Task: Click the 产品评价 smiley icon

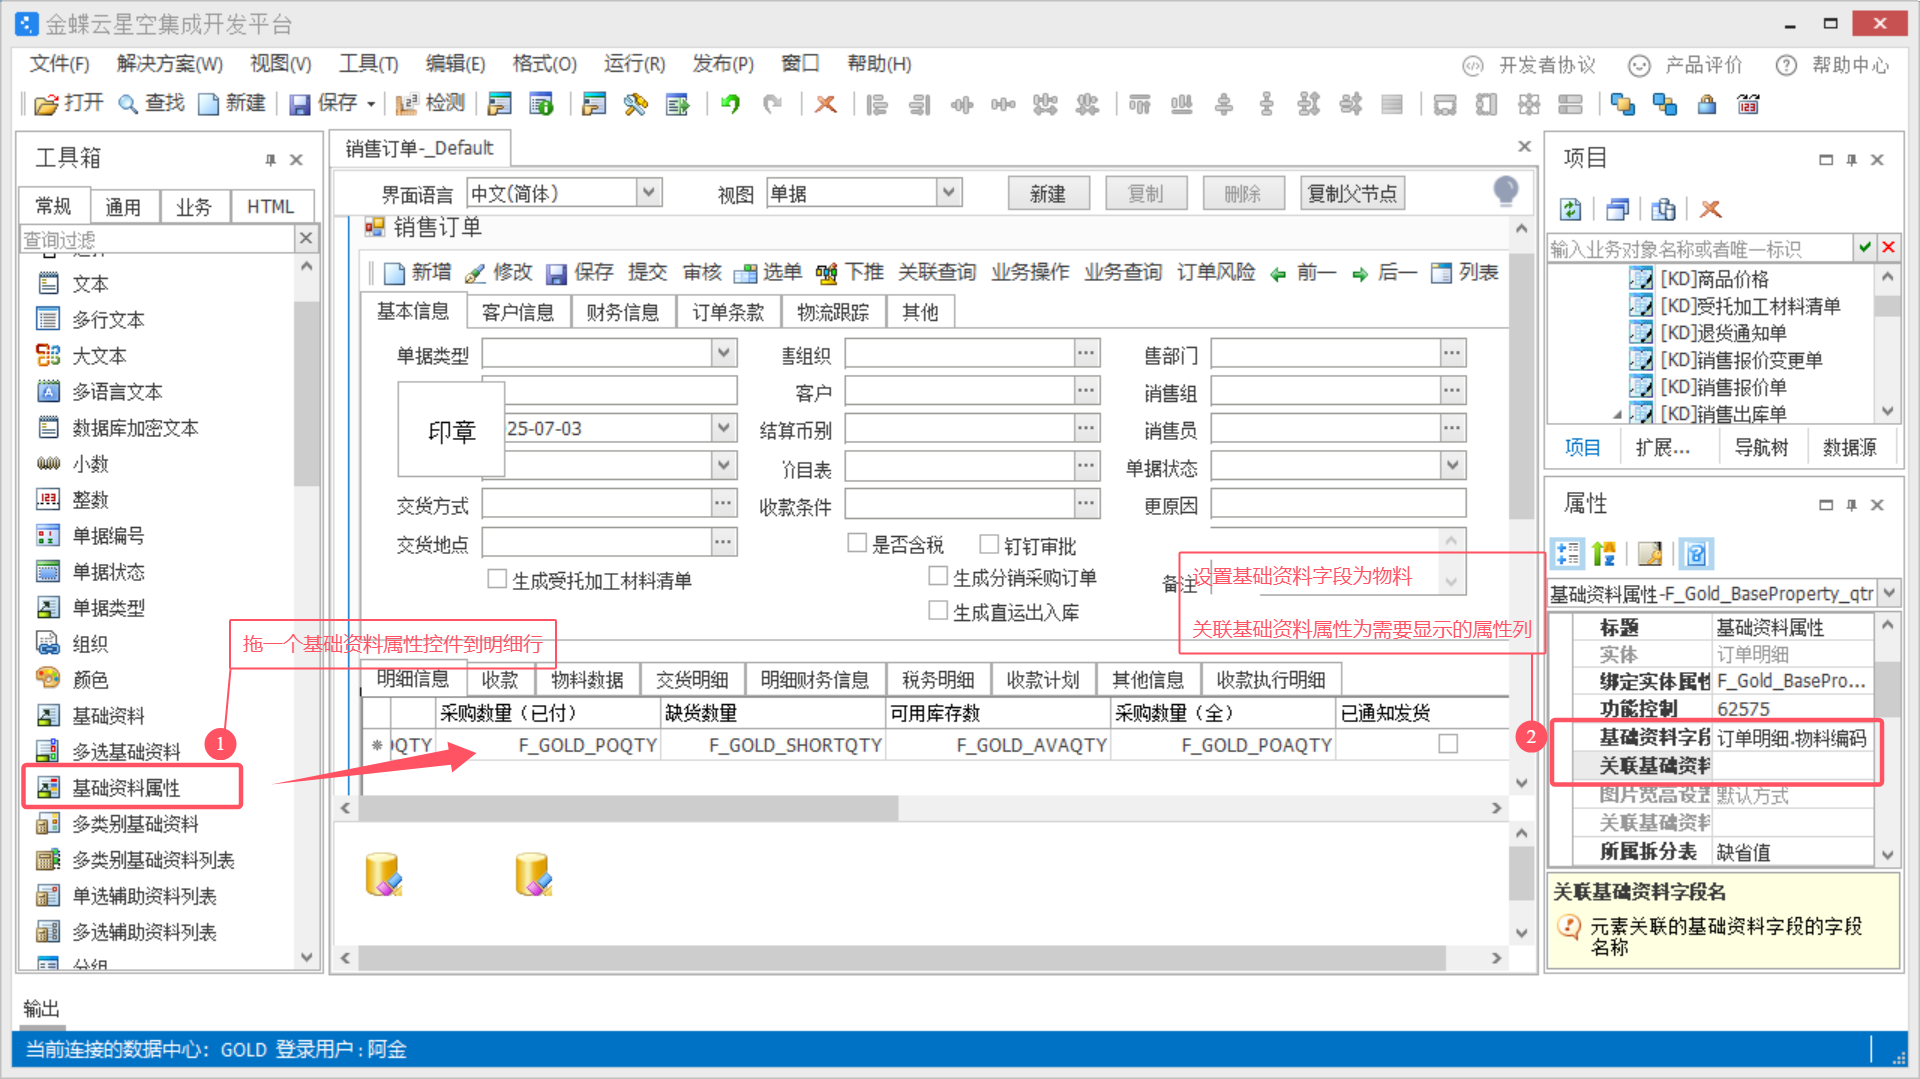Action: 1639,65
